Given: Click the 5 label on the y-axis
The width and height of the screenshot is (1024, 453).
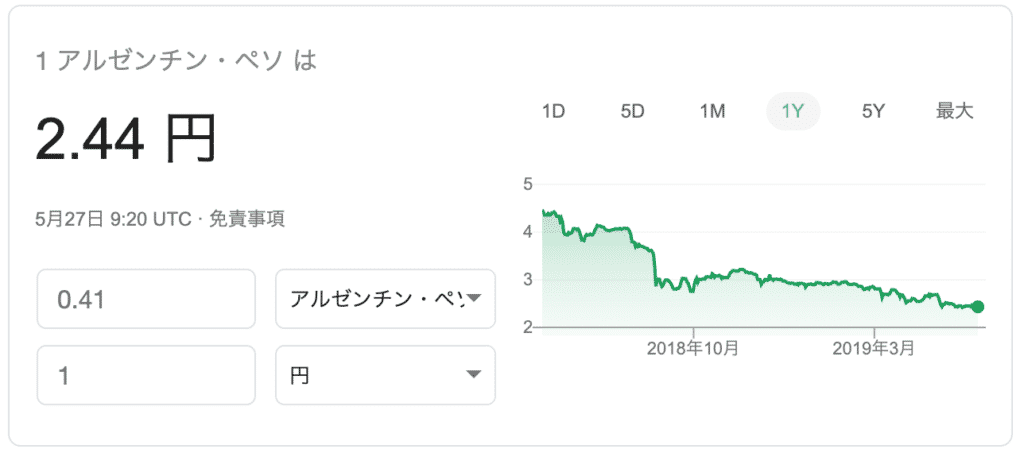Looking at the screenshot, I should (x=528, y=184).
